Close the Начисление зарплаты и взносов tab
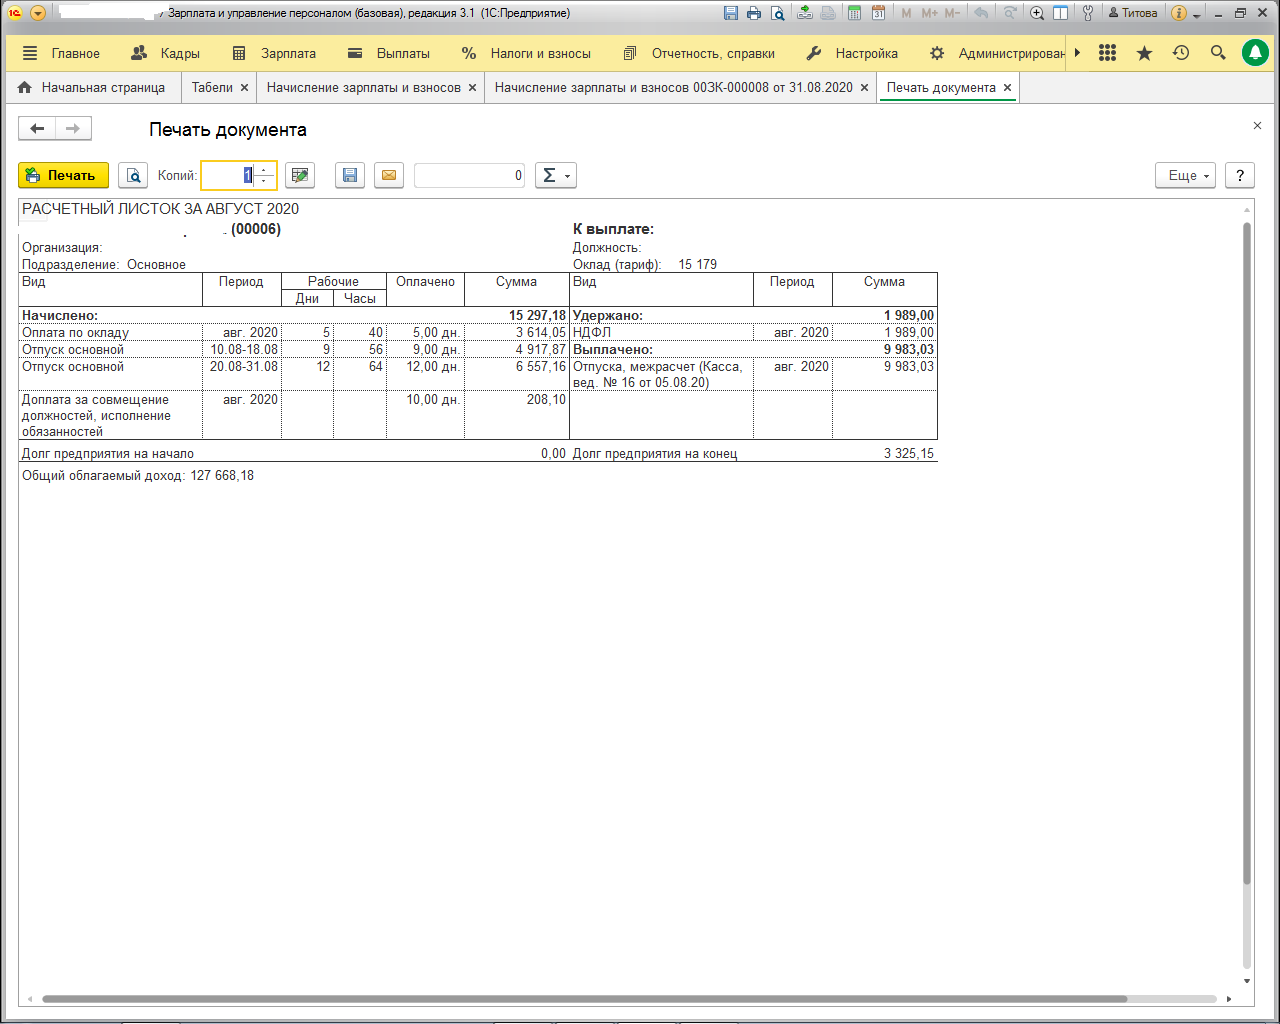This screenshot has width=1280, height=1024. click(x=472, y=88)
